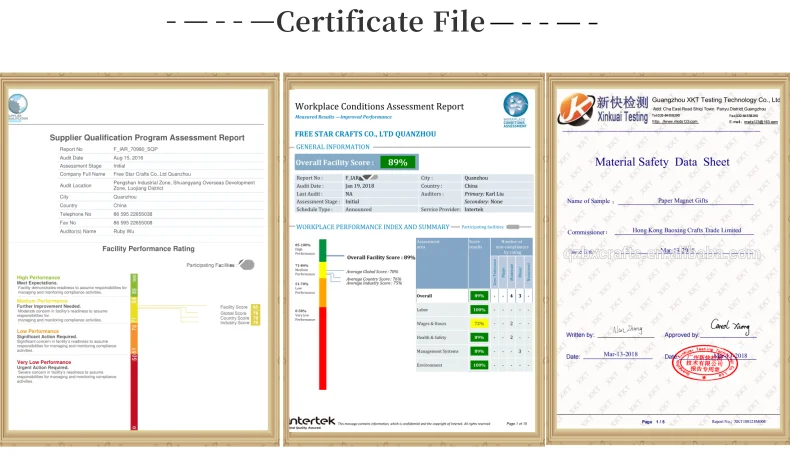This screenshot has height=459, width=790.
Task: Click the Certificate File heading
Action: click(x=380, y=22)
